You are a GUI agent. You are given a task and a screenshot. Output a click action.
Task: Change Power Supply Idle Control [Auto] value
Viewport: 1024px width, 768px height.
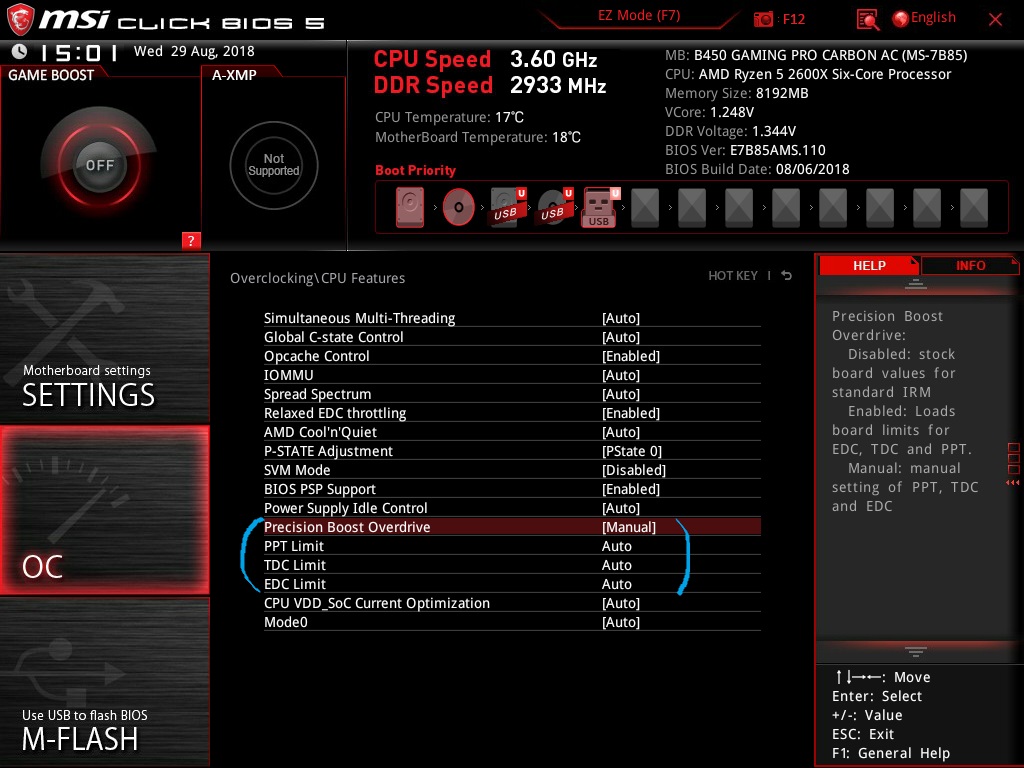(620, 507)
